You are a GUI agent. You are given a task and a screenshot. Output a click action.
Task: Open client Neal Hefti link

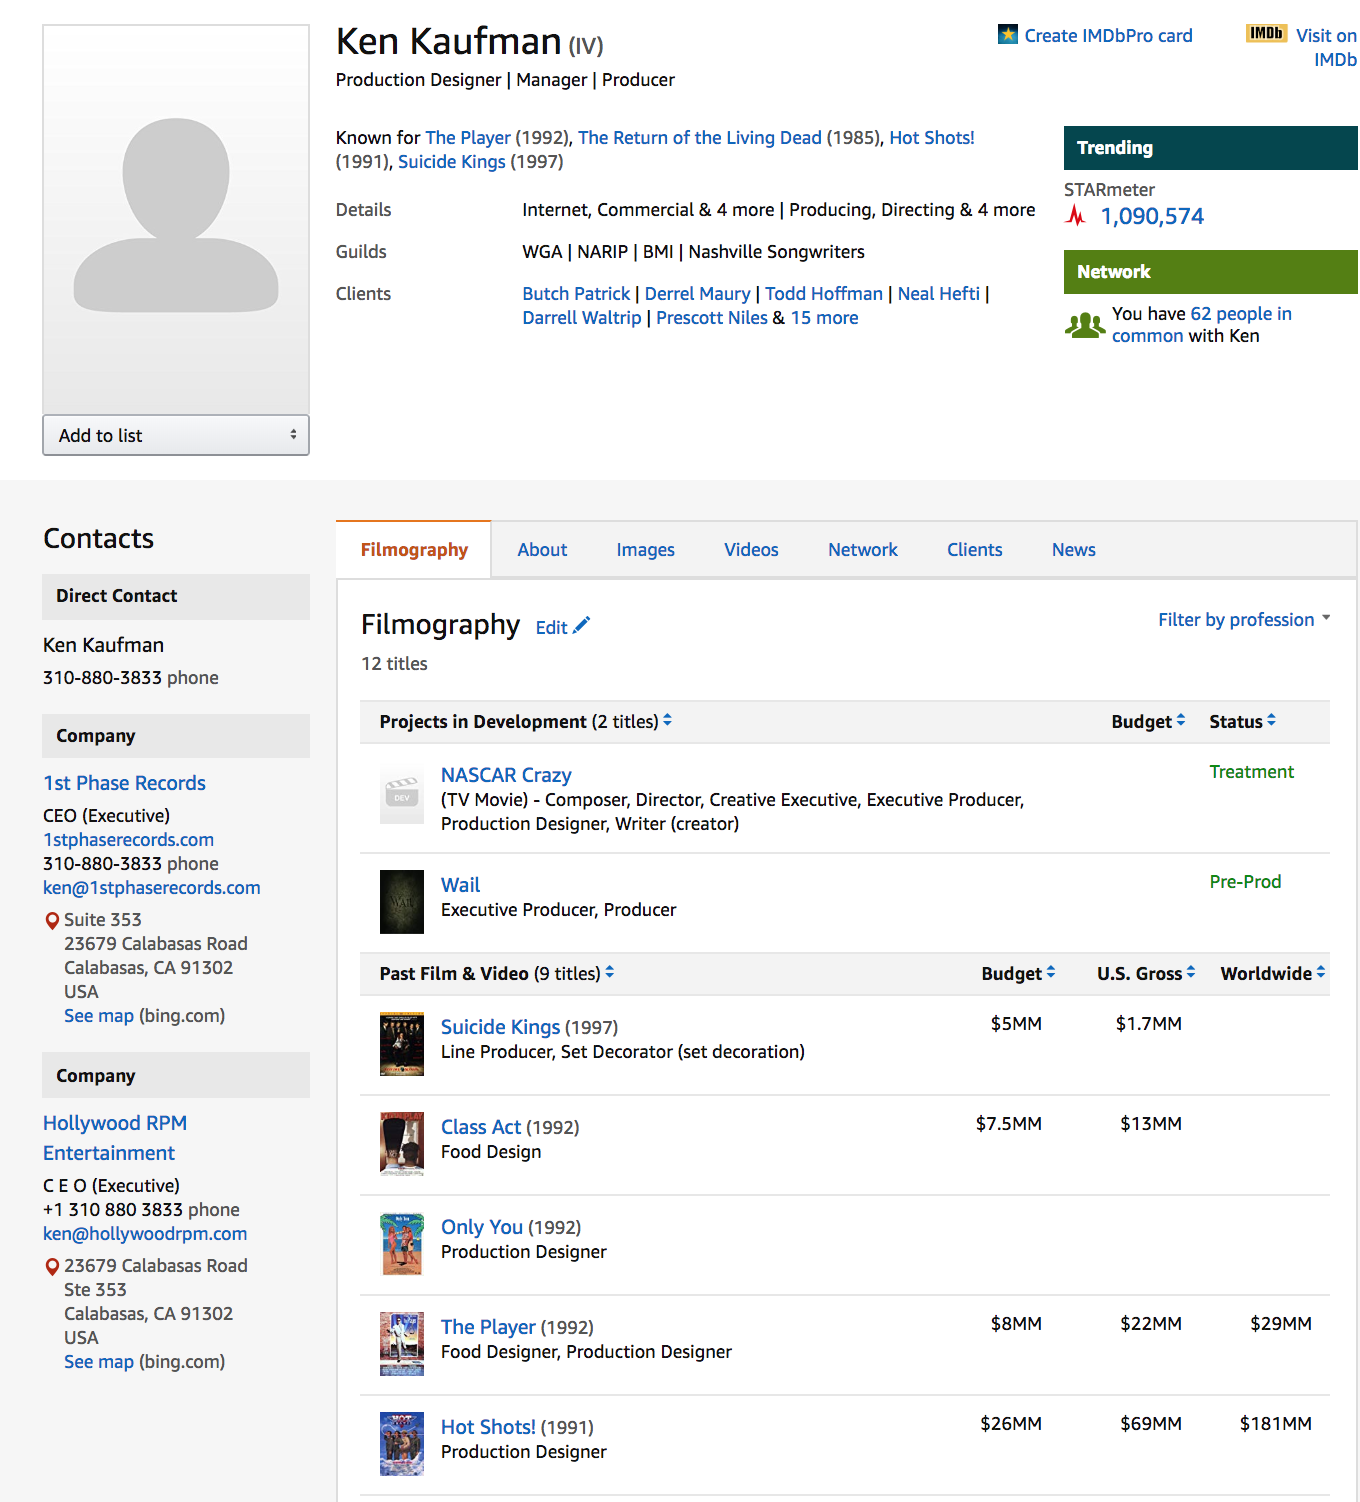click(x=938, y=293)
